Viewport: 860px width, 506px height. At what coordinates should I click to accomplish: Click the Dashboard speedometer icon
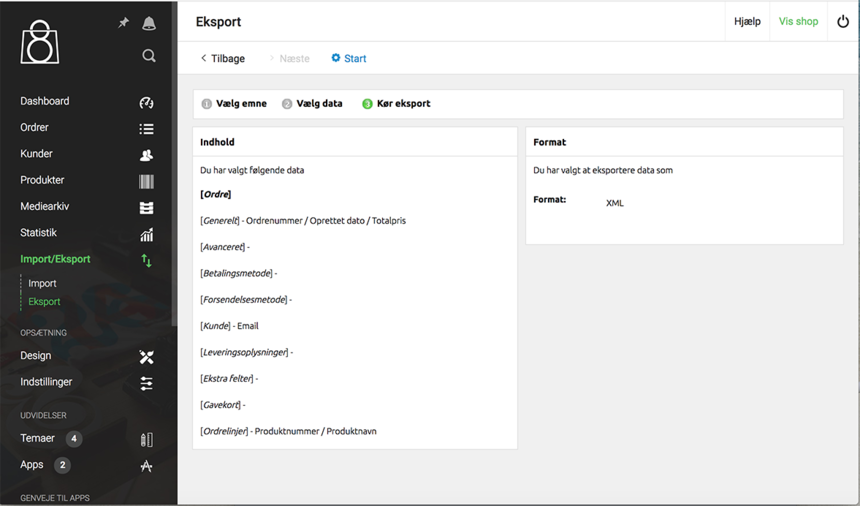[146, 102]
